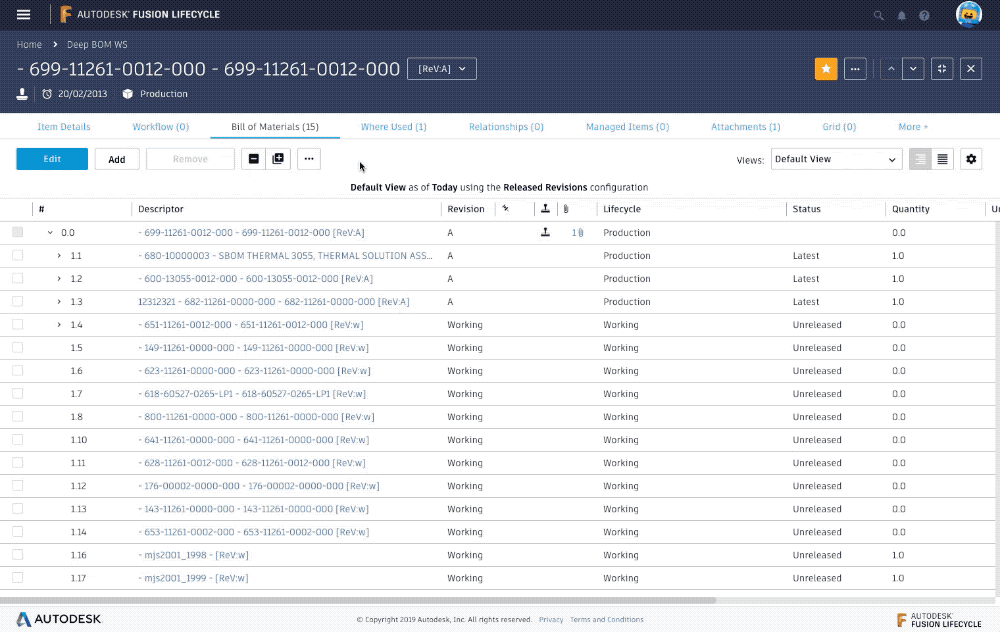
Task: Go to previous item with up arrow
Action: pos(891,69)
